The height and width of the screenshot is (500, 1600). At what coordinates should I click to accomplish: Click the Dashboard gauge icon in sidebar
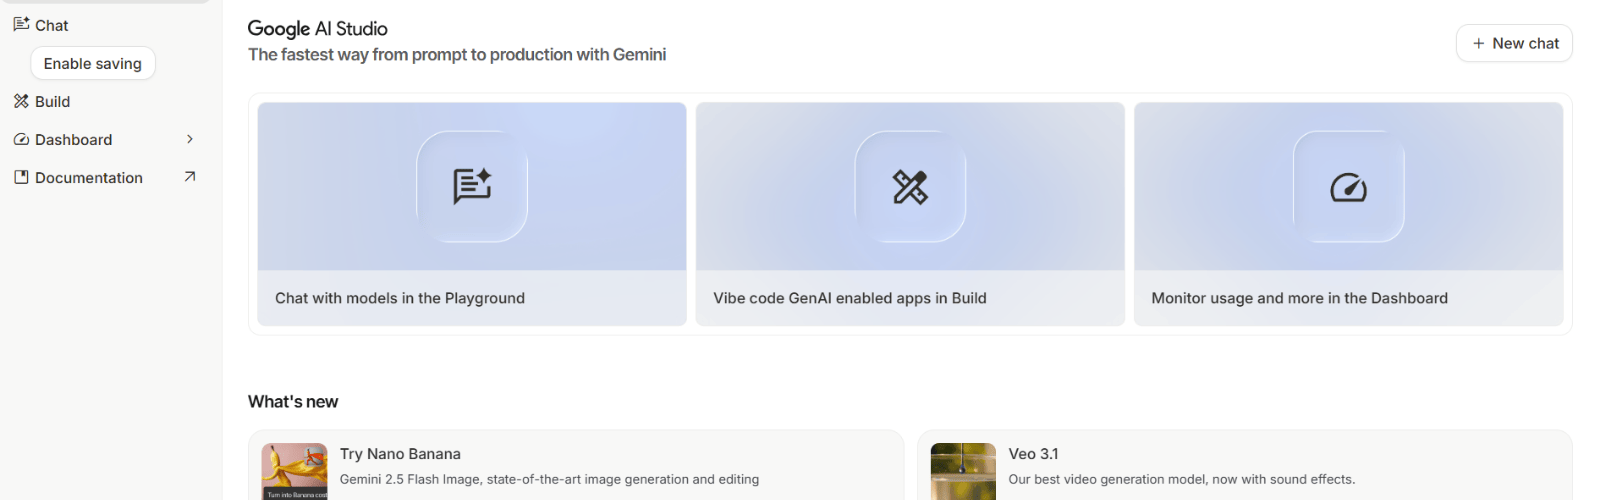pyautogui.click(x=21, y=139)
